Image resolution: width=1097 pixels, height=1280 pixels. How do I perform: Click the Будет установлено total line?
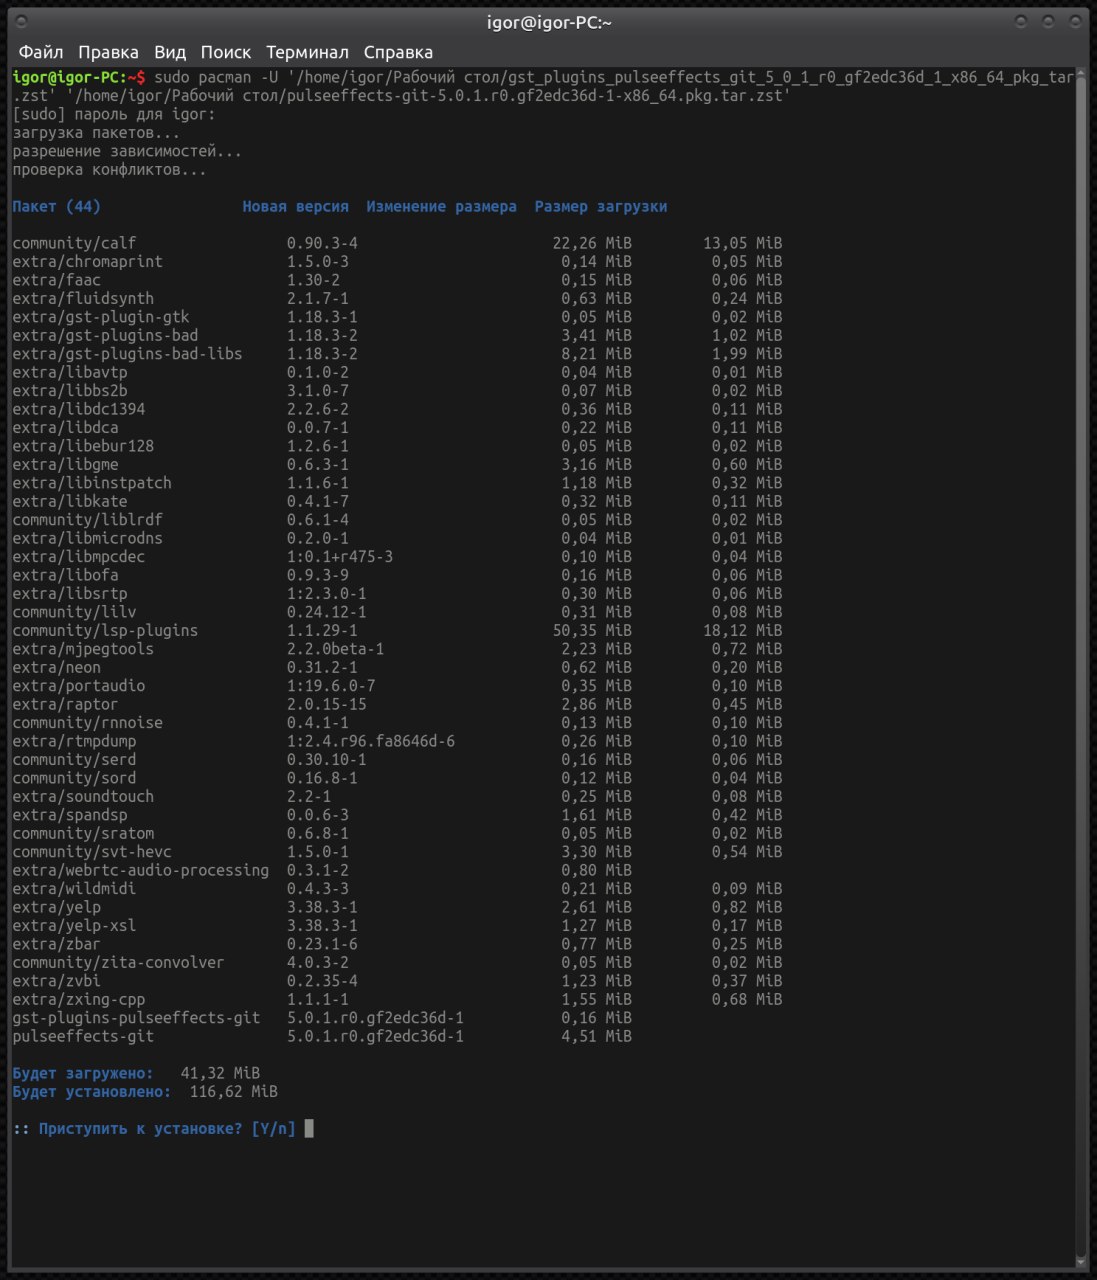[x=145, y=1091]
